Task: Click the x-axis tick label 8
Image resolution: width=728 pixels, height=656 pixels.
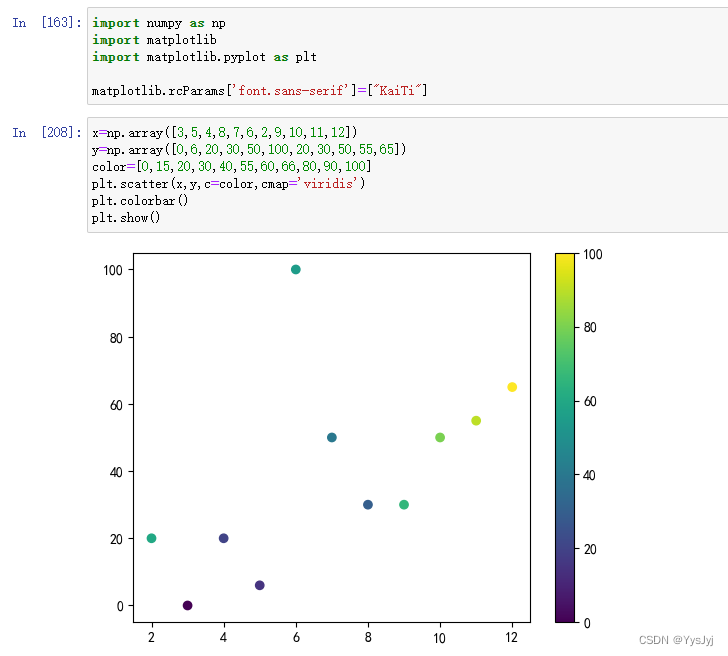Action: [368, 637]
